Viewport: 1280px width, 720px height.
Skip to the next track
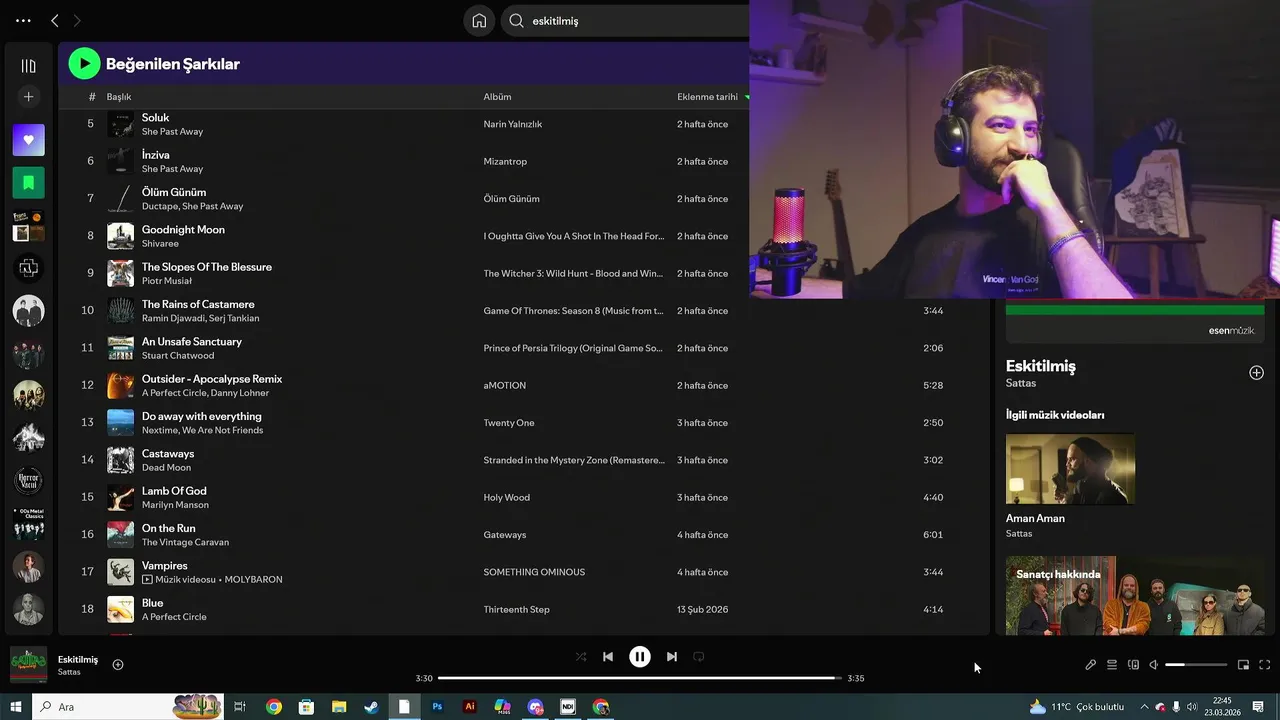coord(672,657)
